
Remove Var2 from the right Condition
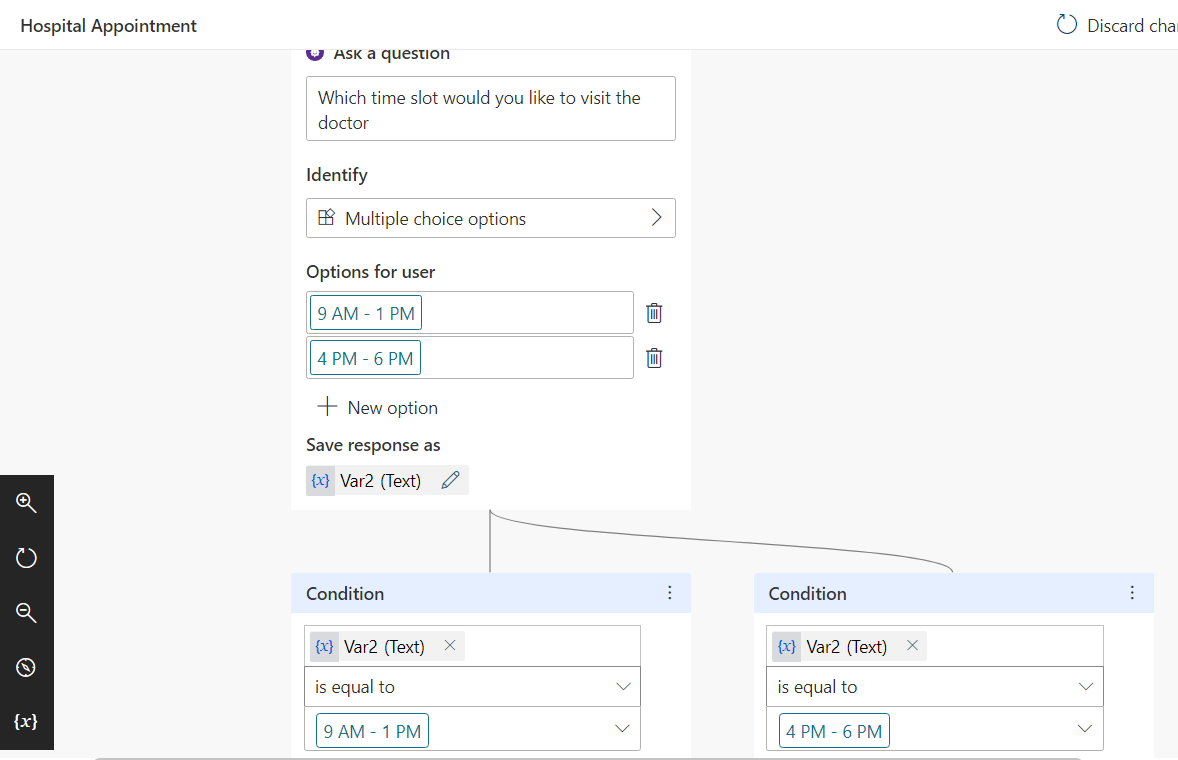(x=912, y=645)
